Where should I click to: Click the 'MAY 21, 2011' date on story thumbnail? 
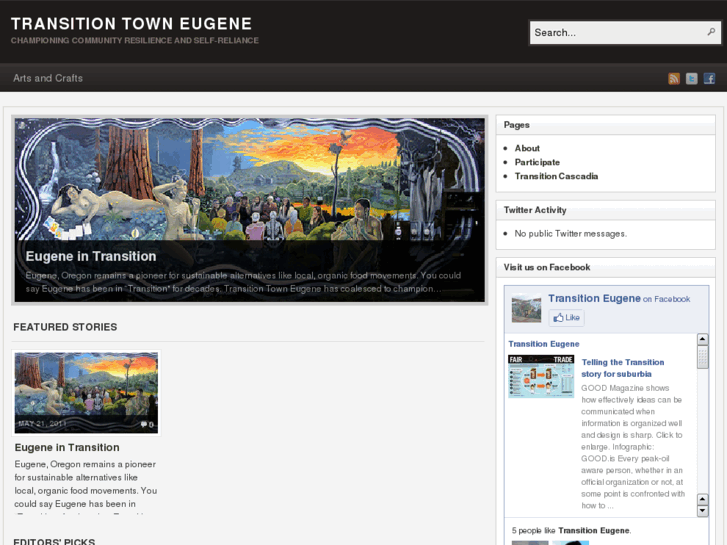point(42,423)
